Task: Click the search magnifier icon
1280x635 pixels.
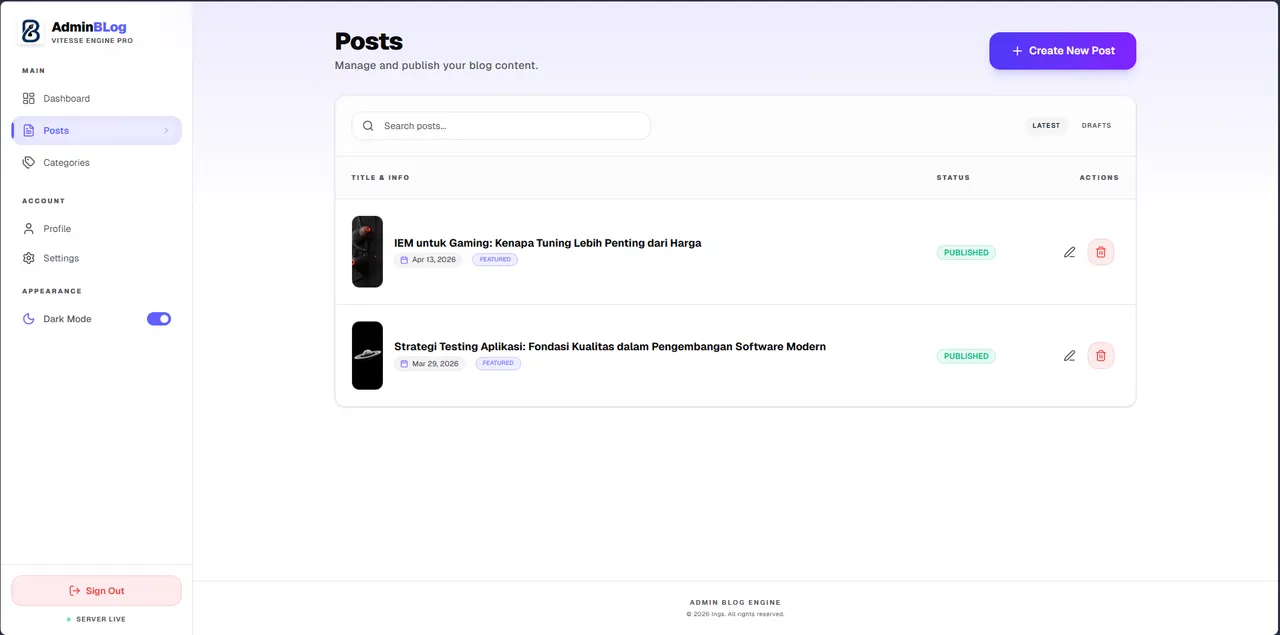Action: click(368, 126)
